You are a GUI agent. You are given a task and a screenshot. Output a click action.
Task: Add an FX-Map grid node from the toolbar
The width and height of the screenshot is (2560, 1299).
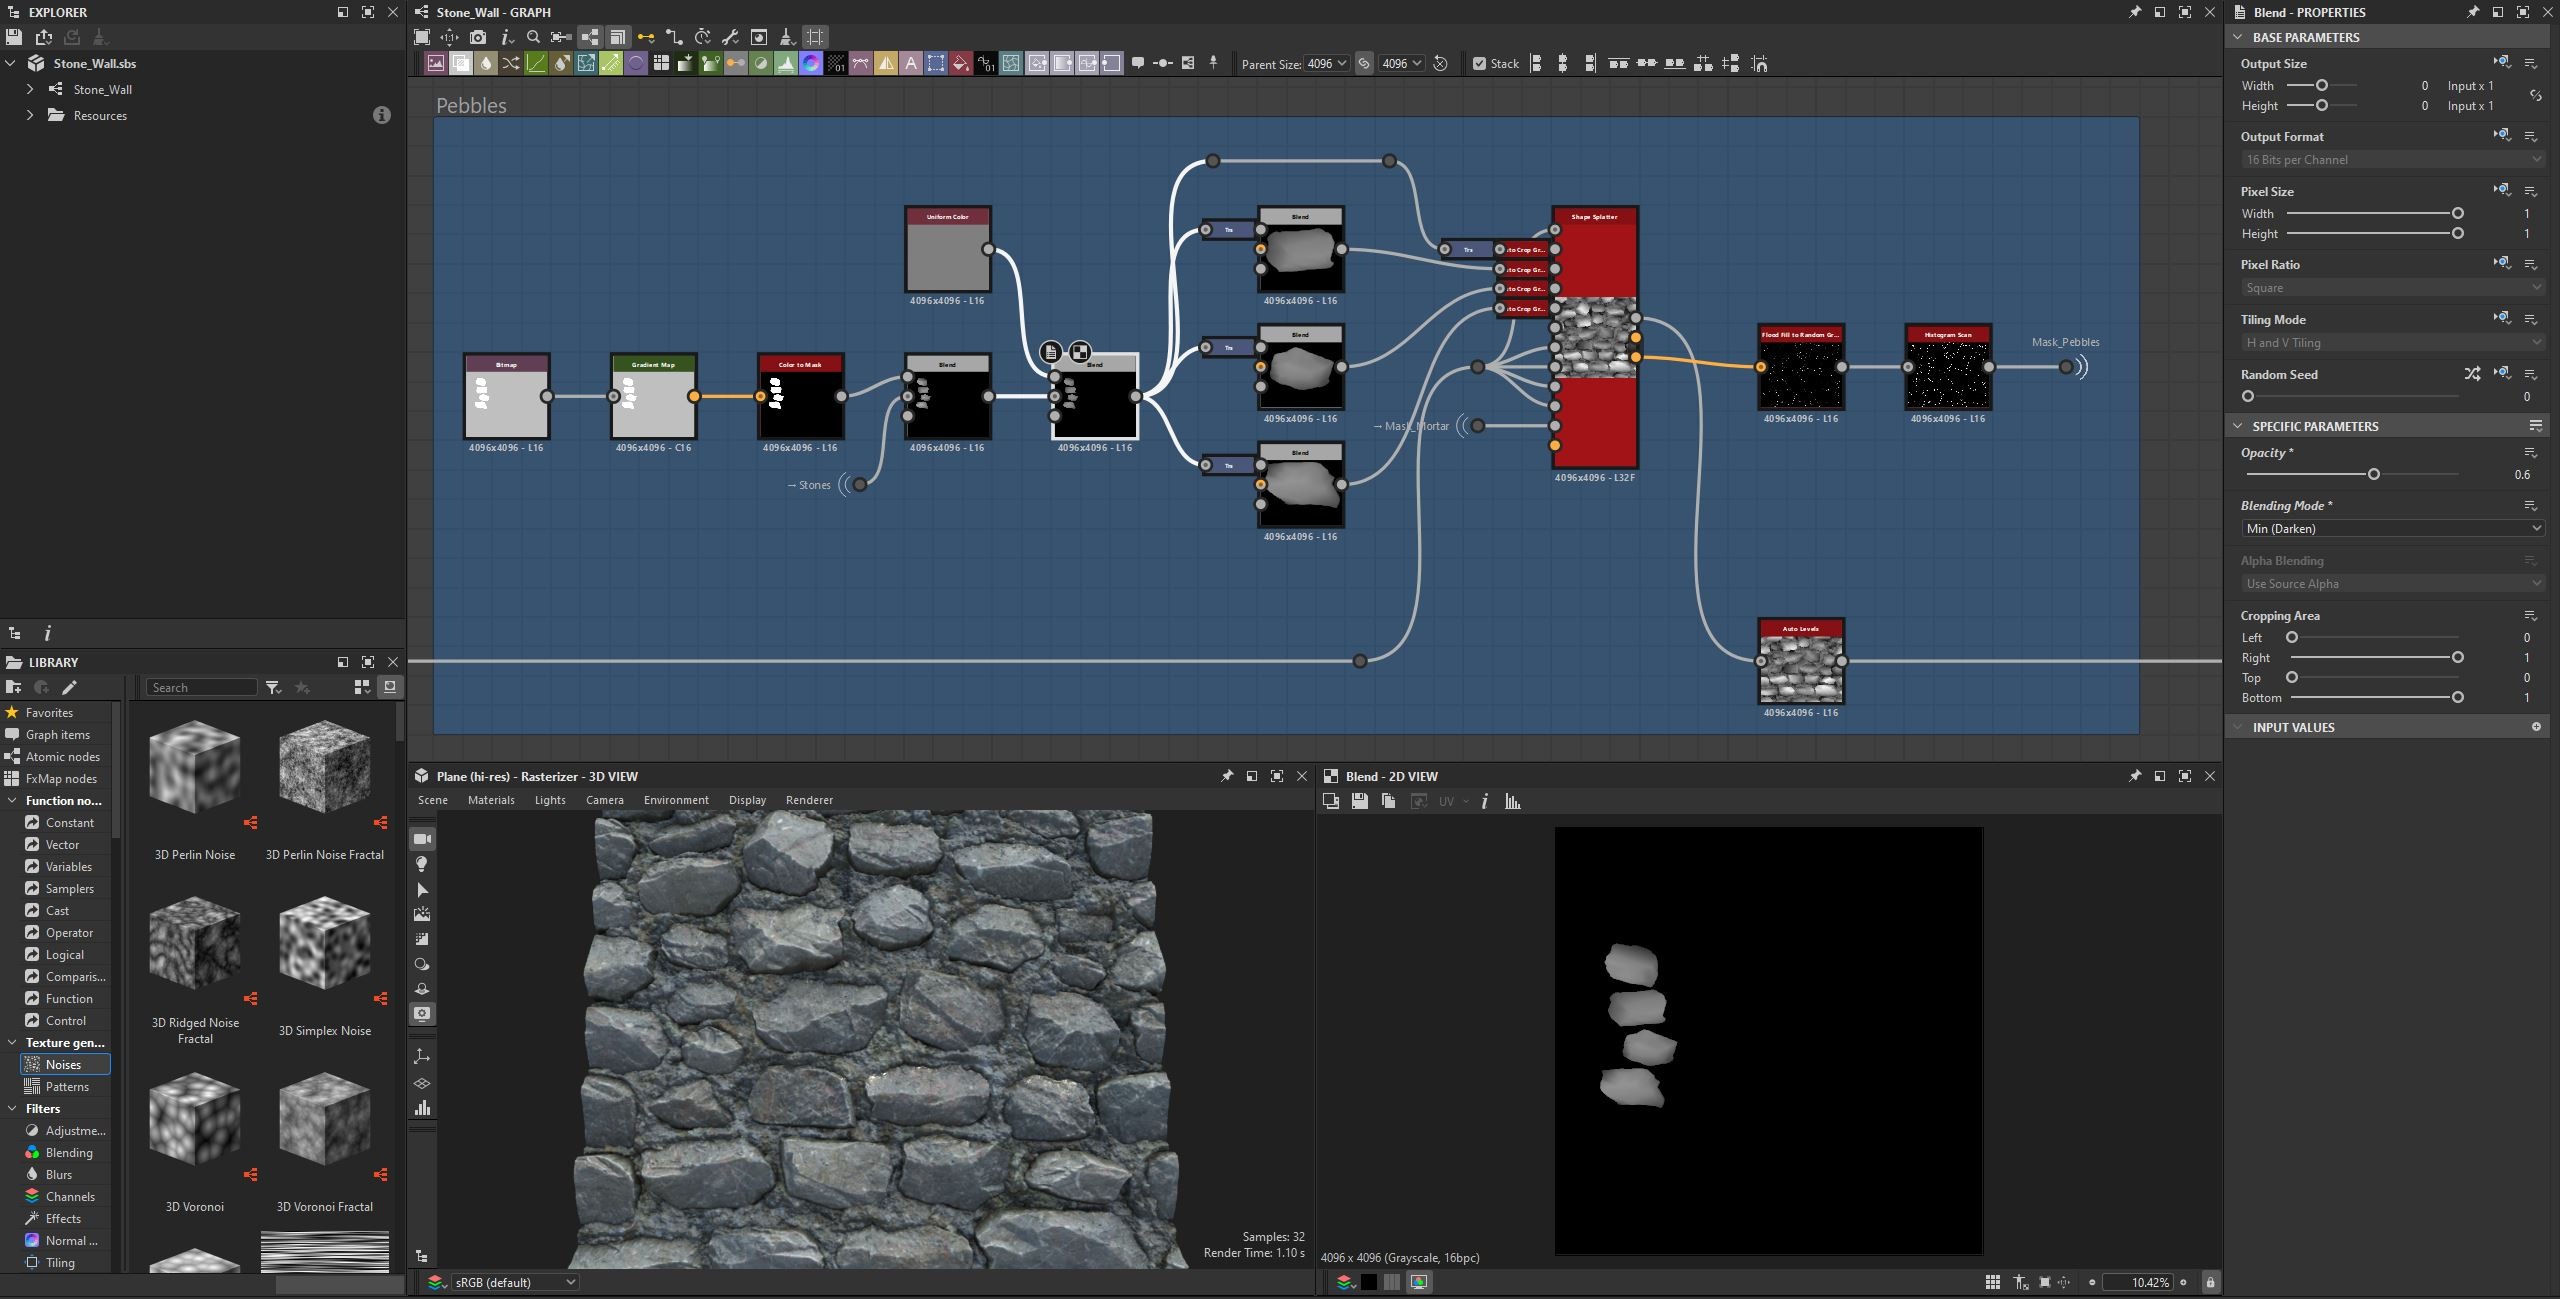[x=660, y=63]
